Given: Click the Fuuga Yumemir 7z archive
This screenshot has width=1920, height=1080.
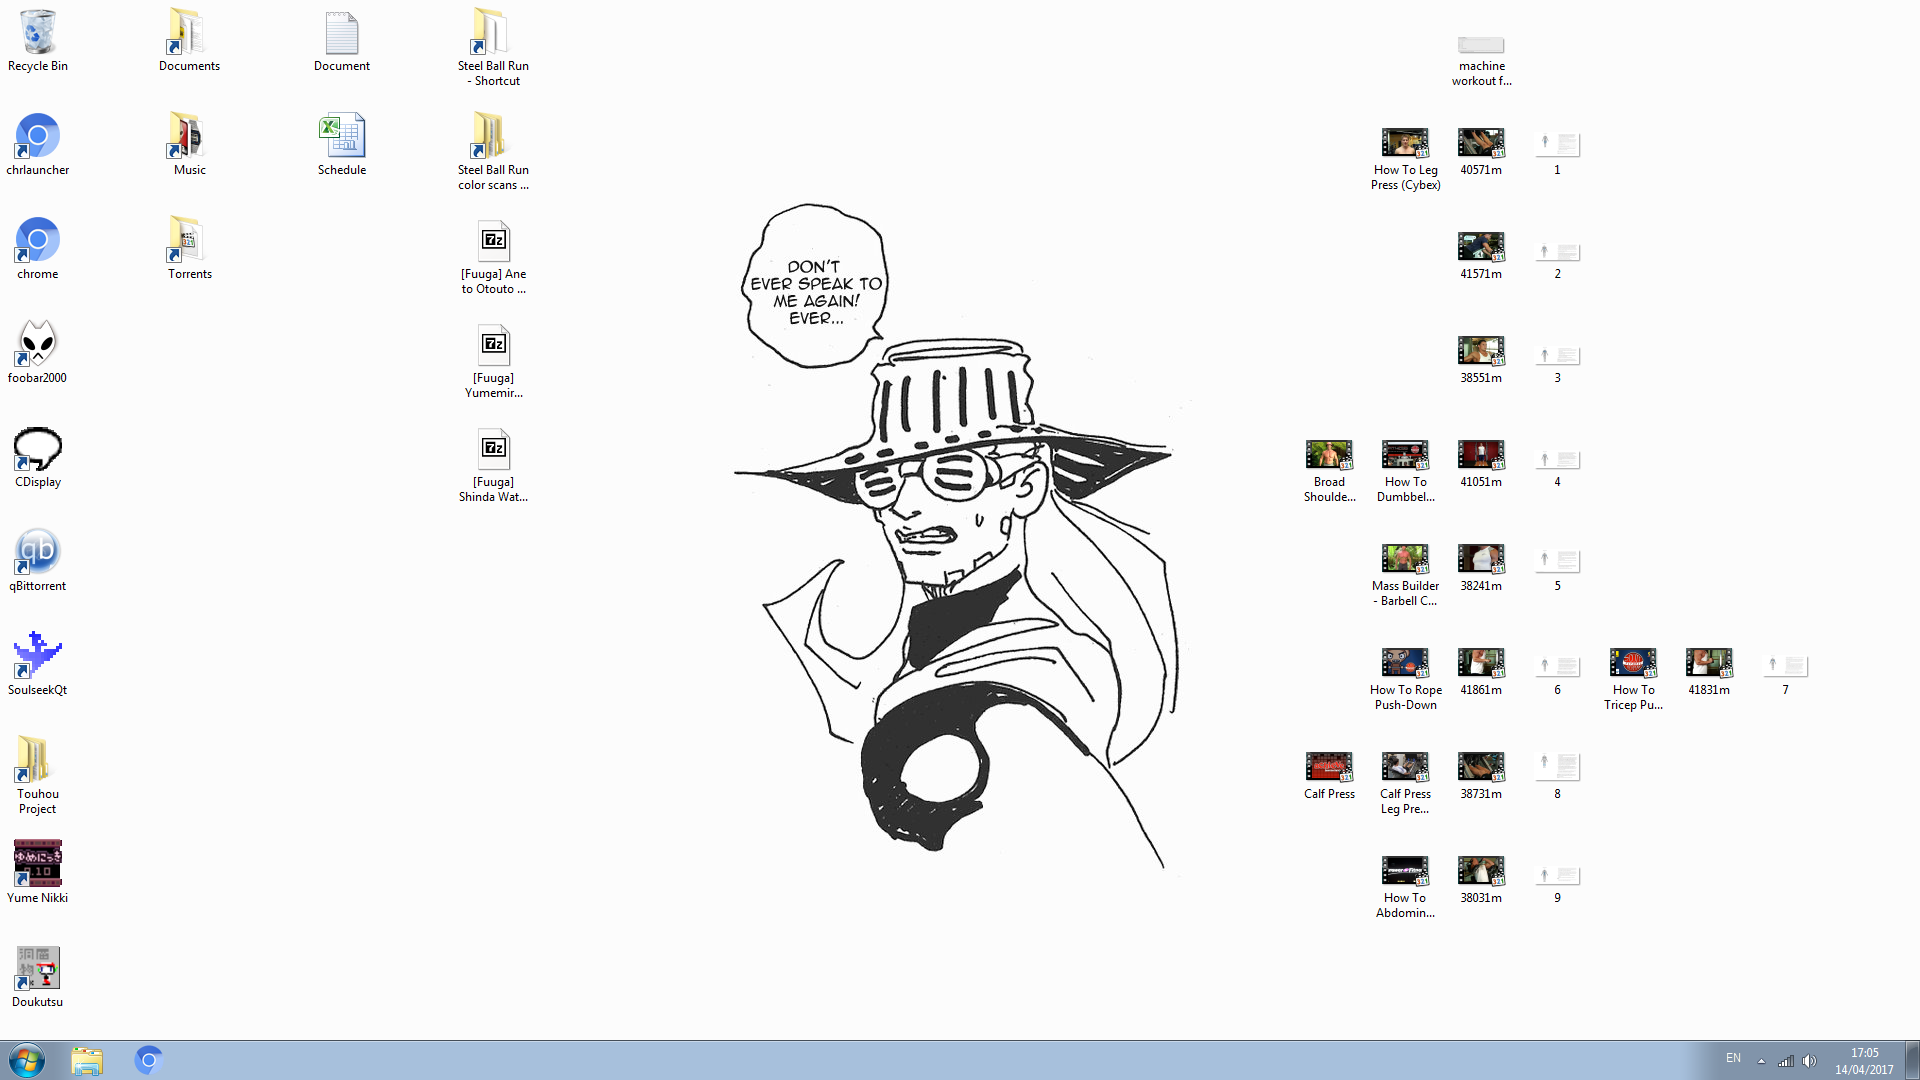Looking at the screenshot, I should (493, 345).
